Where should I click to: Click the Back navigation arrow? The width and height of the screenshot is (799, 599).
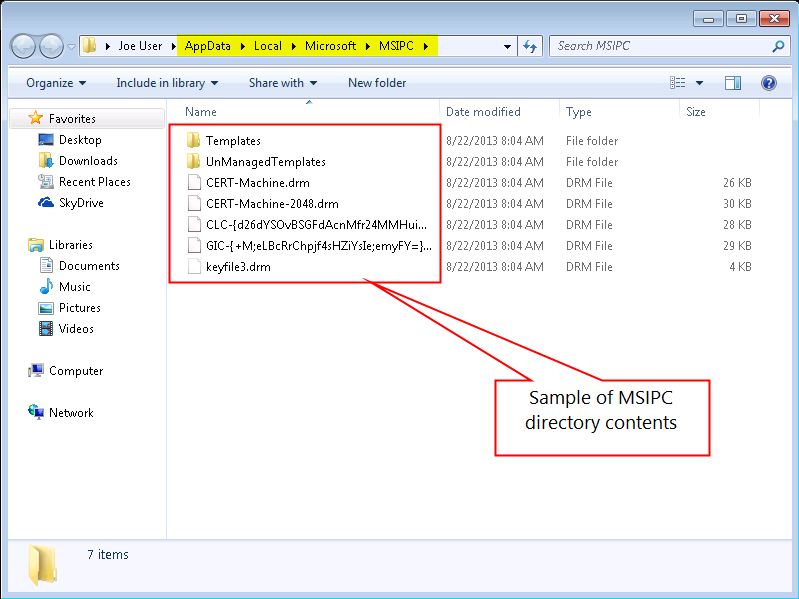(x=23, y=47)
